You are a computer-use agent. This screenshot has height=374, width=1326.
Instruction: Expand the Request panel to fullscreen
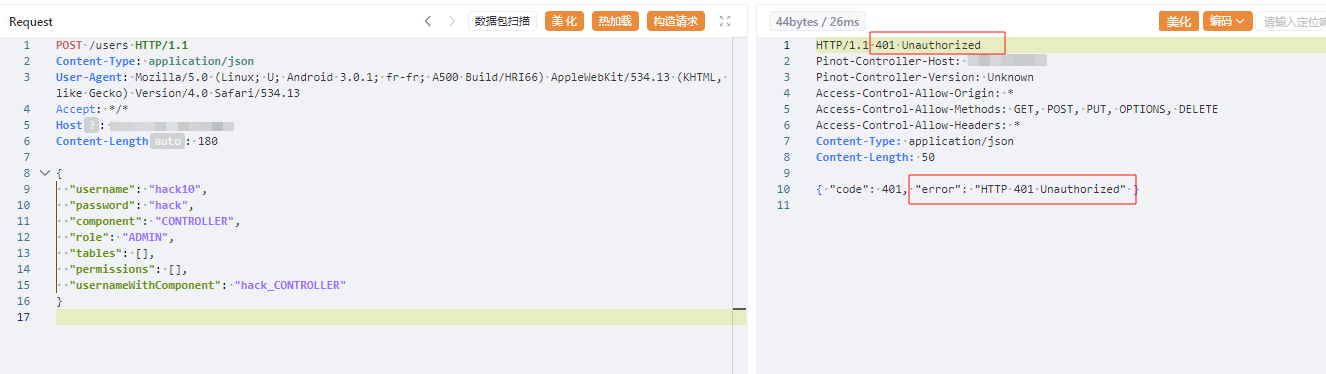[x=725, y=21]
